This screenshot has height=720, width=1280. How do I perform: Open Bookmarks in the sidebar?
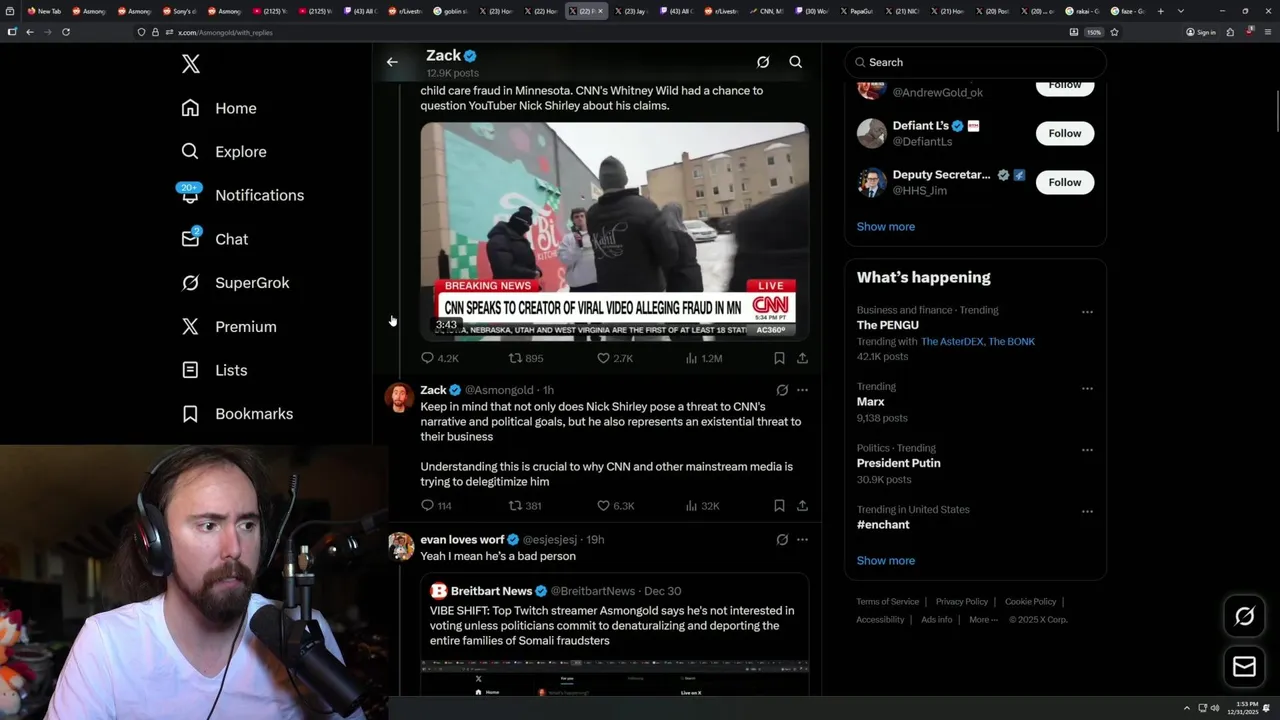(237, 414)
